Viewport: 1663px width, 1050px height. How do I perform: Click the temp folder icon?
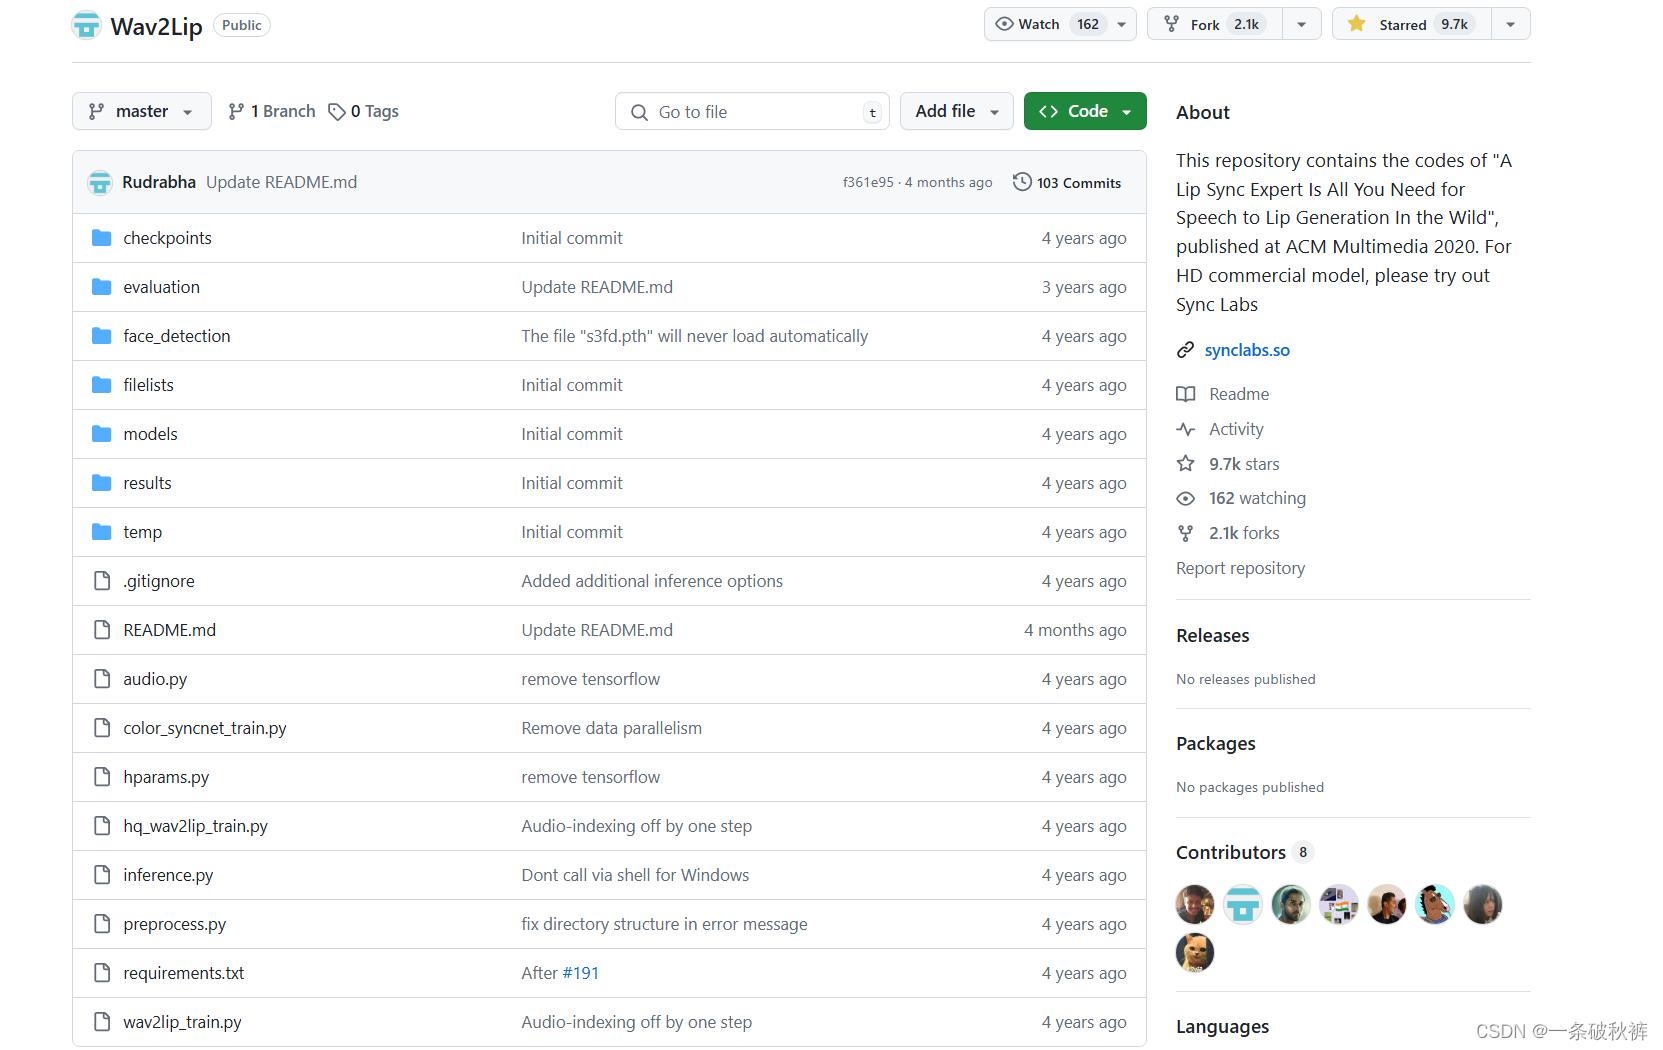coord(101,532)
